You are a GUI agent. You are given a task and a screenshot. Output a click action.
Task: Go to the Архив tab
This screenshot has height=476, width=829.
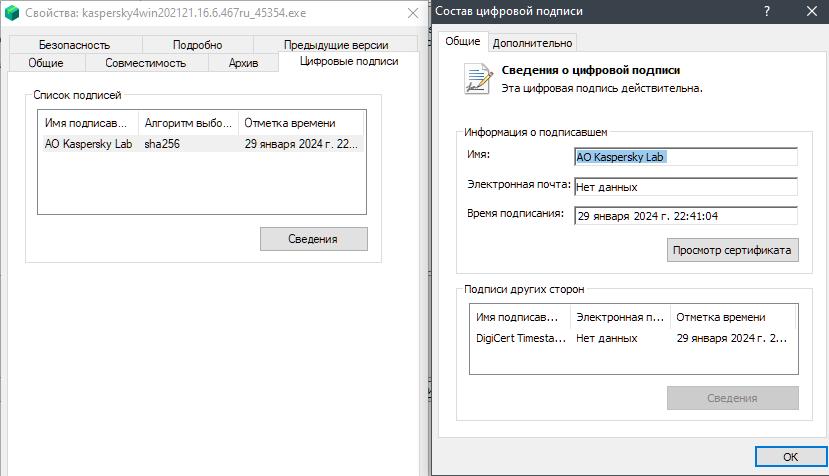click(243, 63)
